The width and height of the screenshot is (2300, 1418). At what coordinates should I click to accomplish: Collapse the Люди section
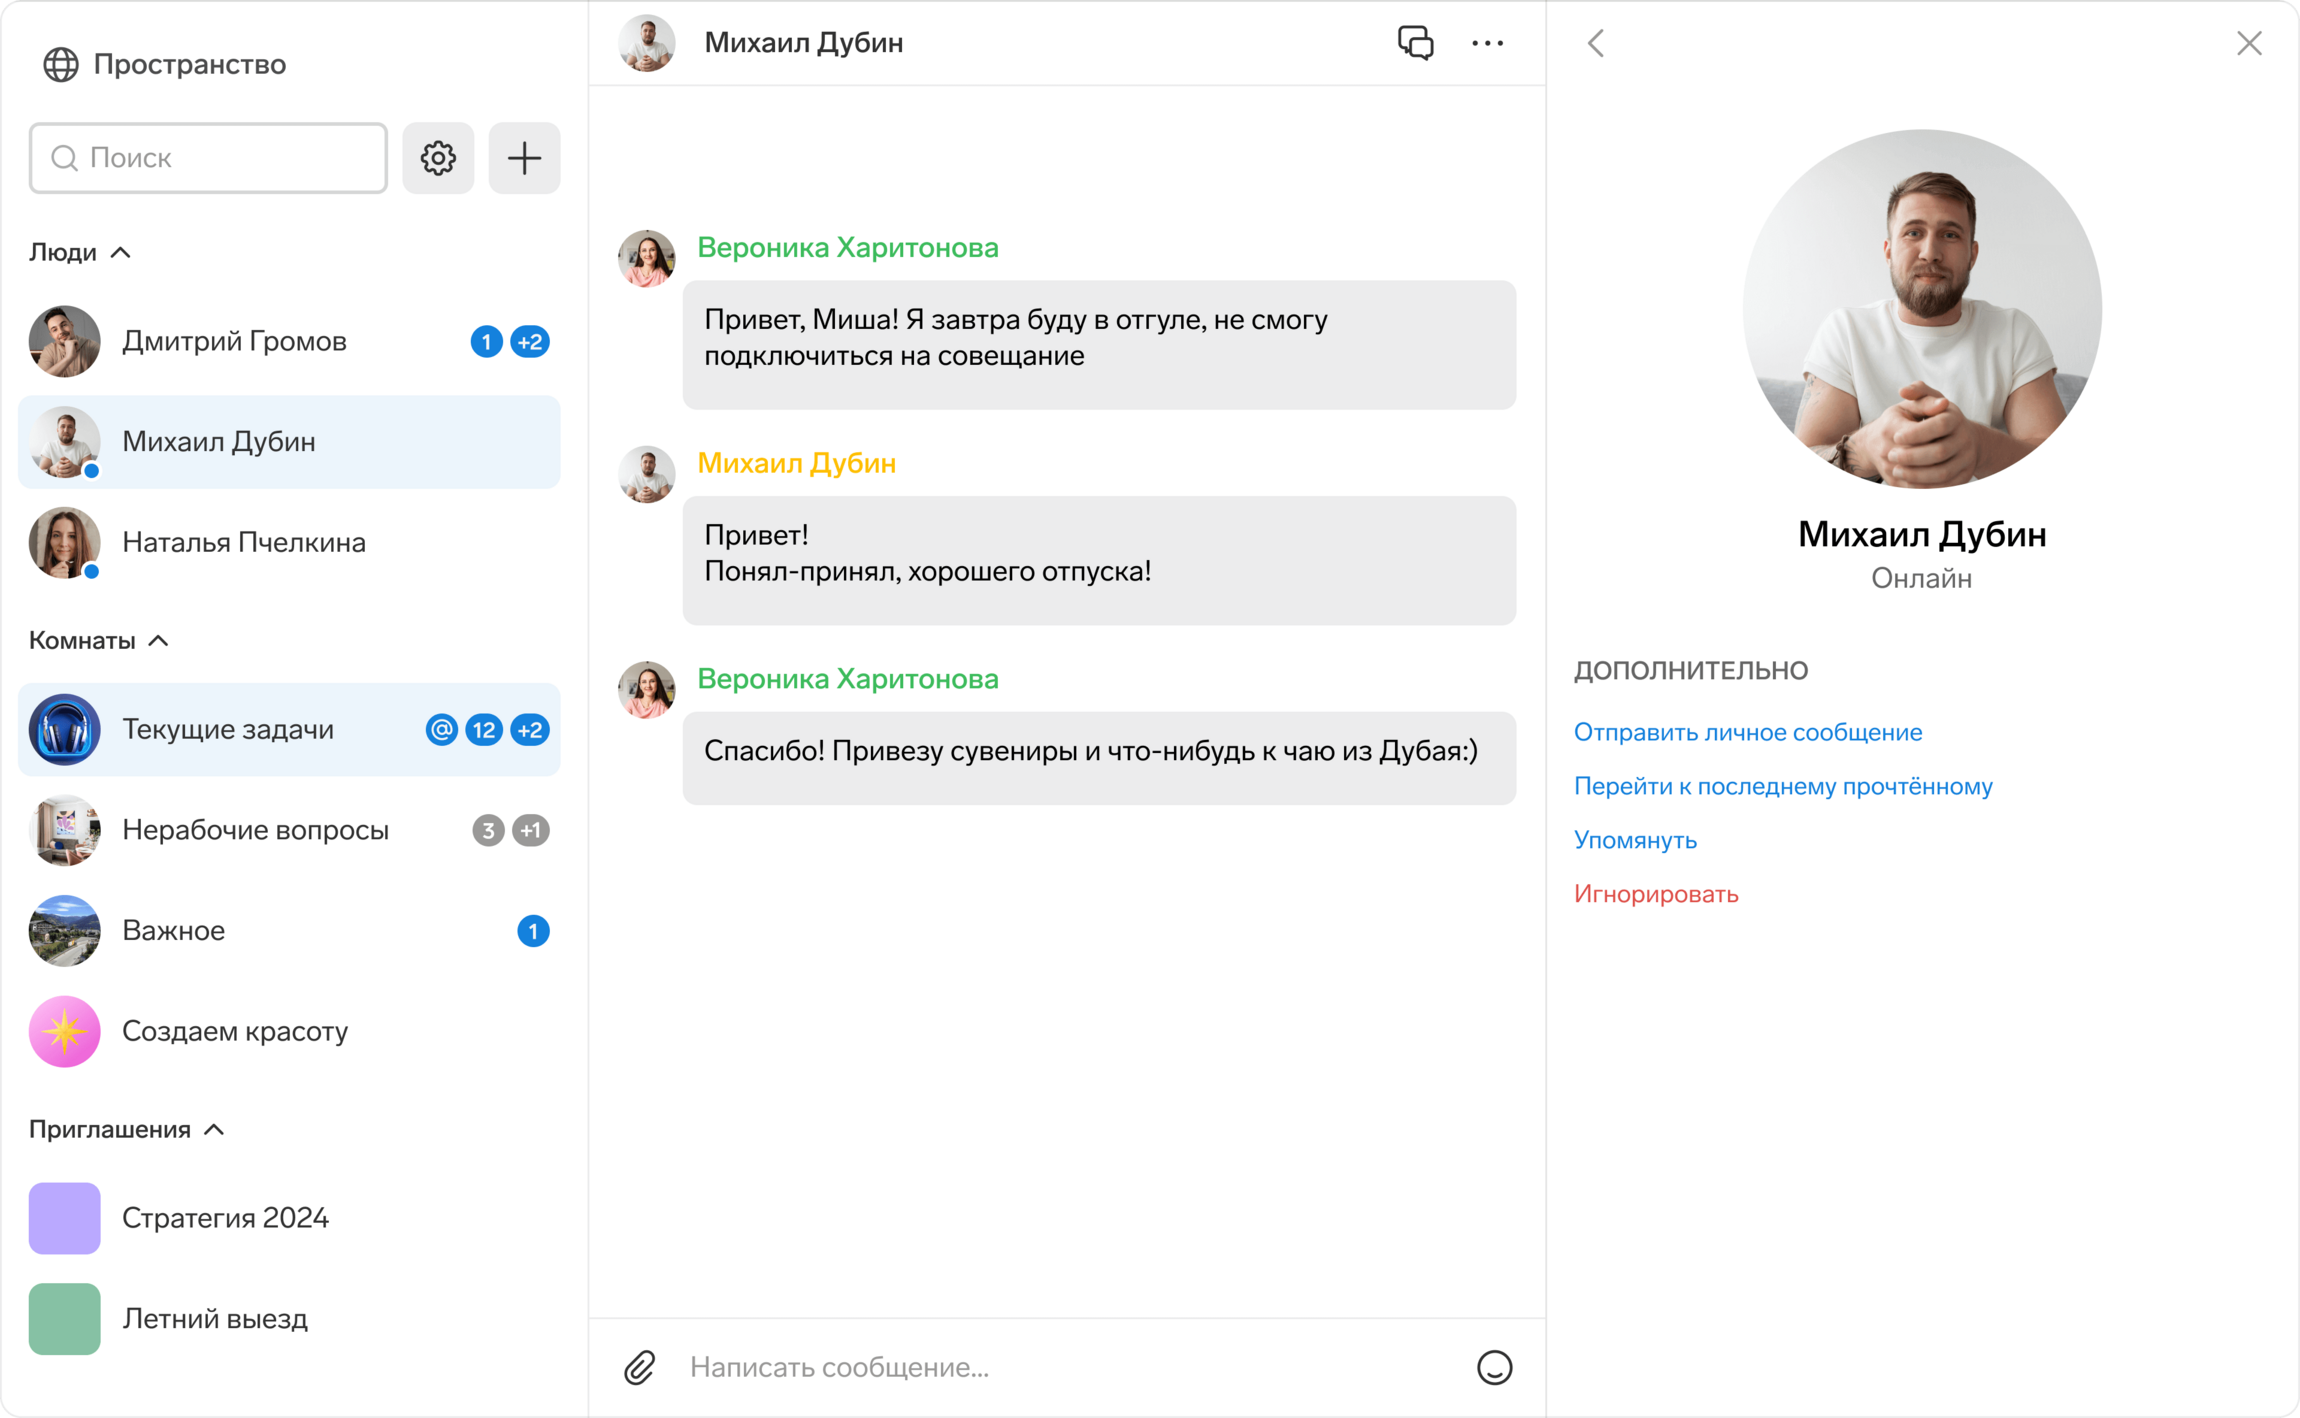click(x=80, y=252)
